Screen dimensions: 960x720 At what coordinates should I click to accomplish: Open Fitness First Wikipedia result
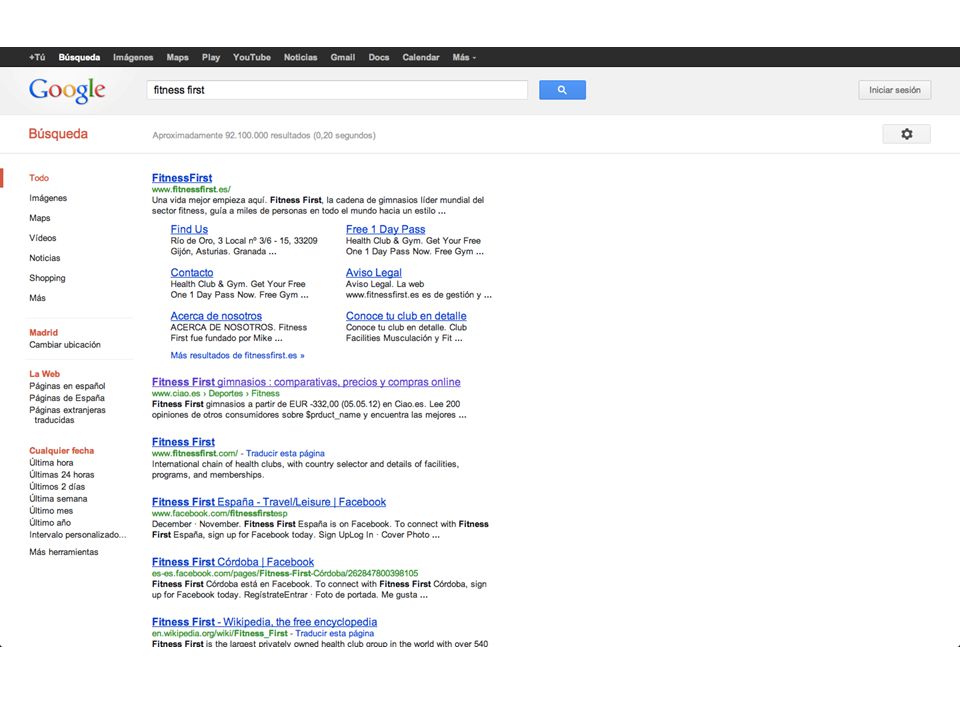click(x=264, y=622)
